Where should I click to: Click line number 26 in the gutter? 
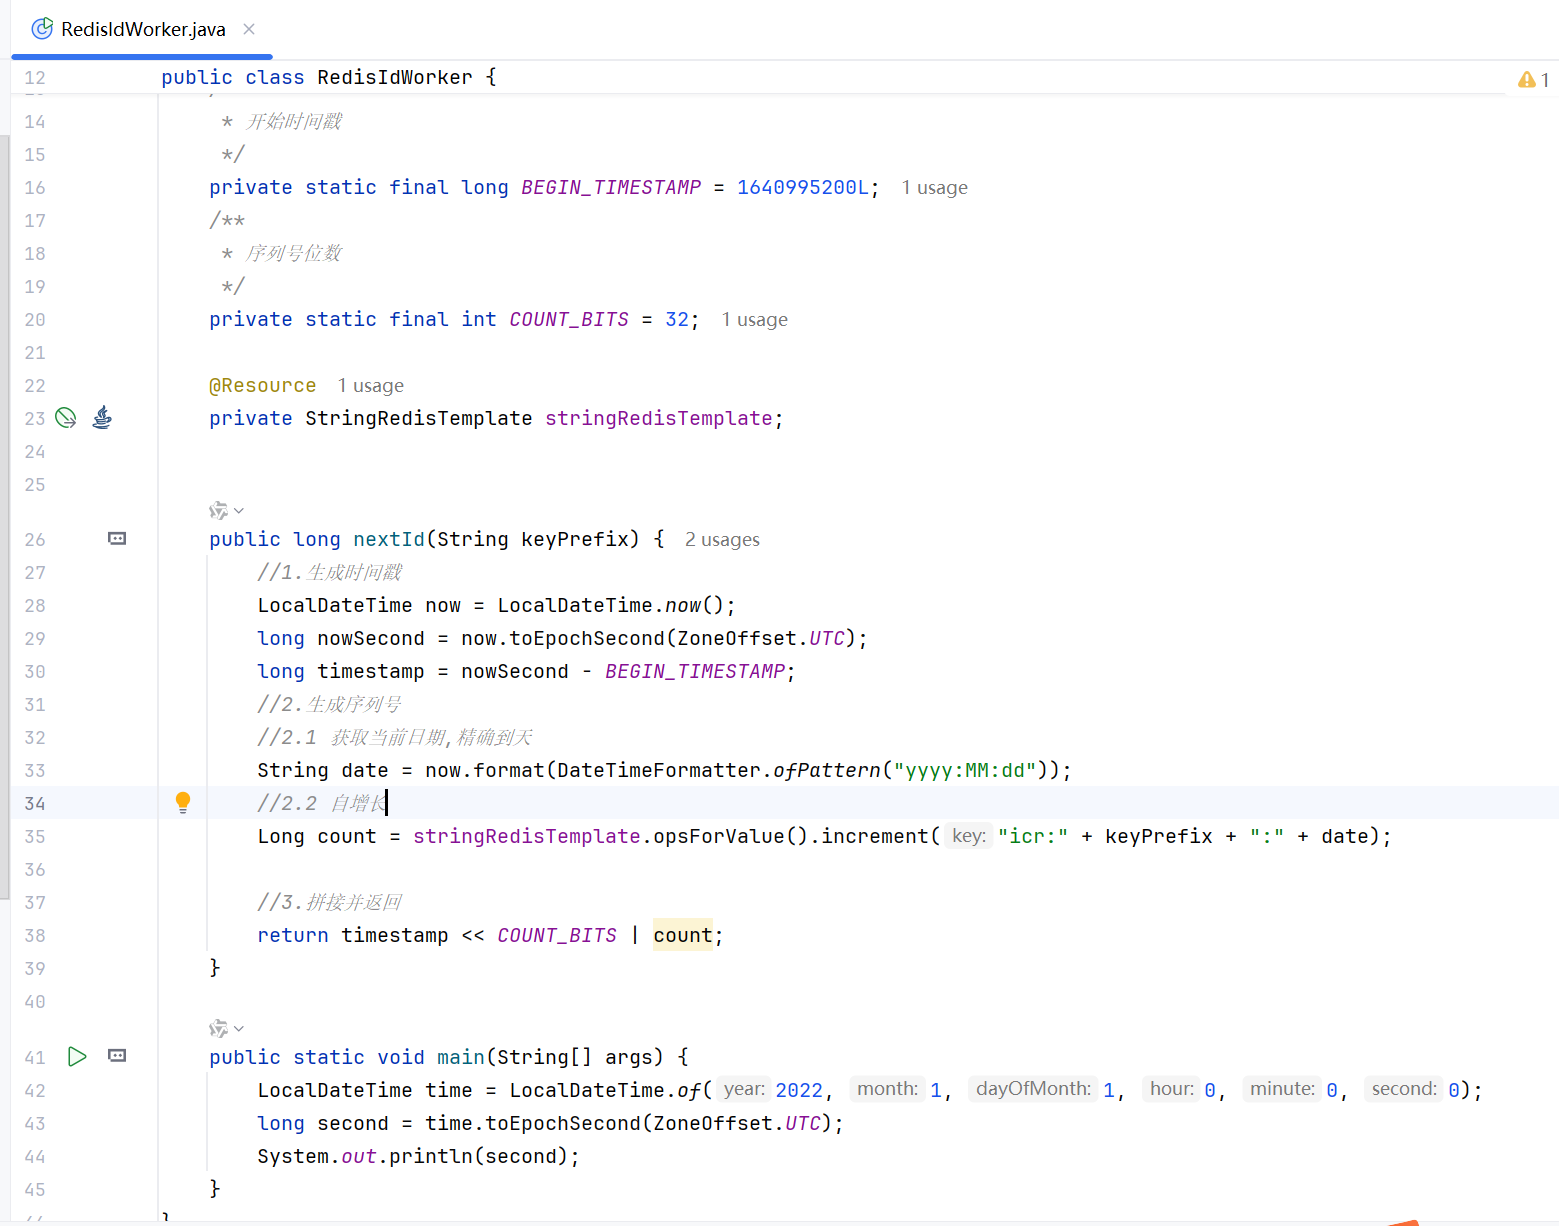(x=35, y=539)
